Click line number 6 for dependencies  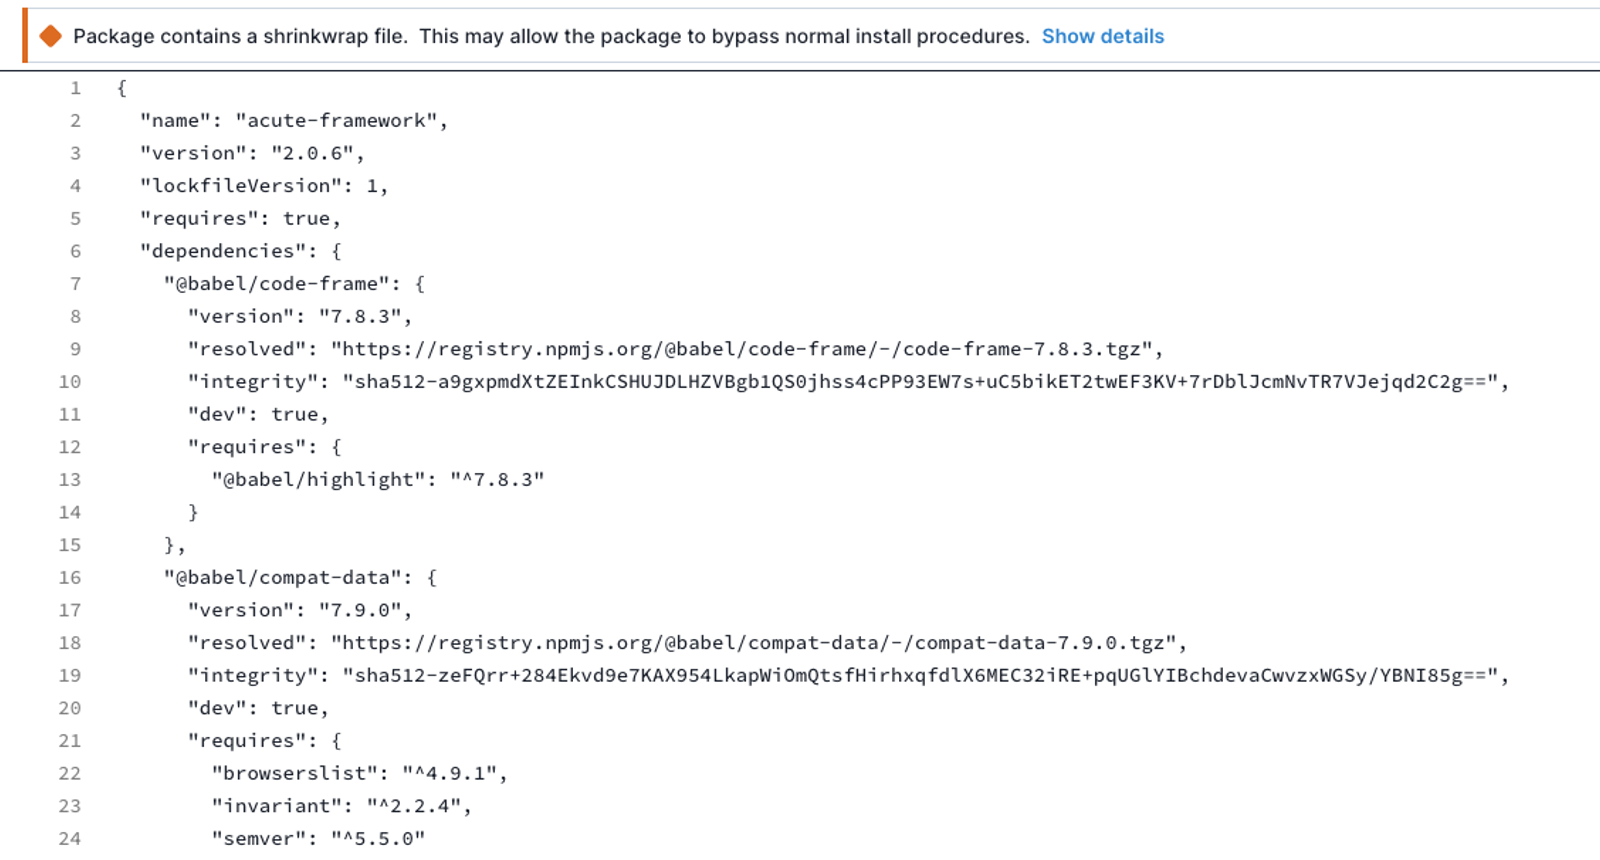pos(75,251)
